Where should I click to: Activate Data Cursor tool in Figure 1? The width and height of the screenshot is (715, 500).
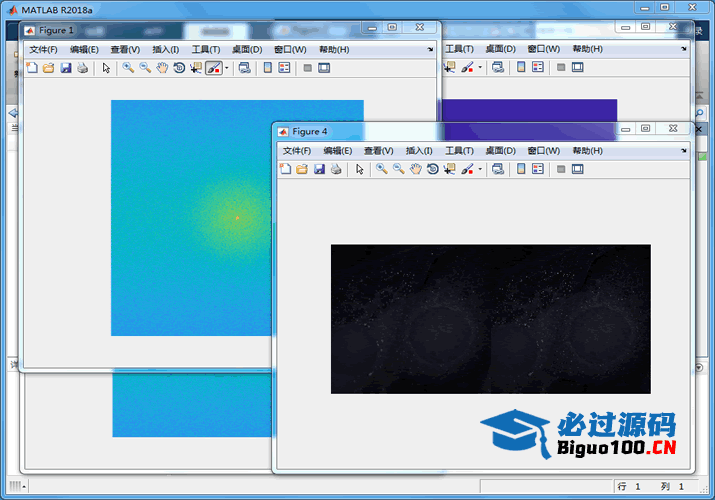pyautogui.click(x=196, y=68)
